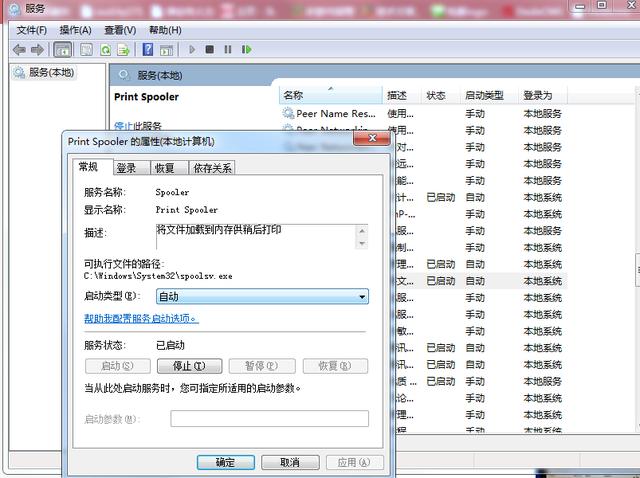Click the Export list toolbar icon
Viewport: 640px width, 478px height.
click(123, 50)
